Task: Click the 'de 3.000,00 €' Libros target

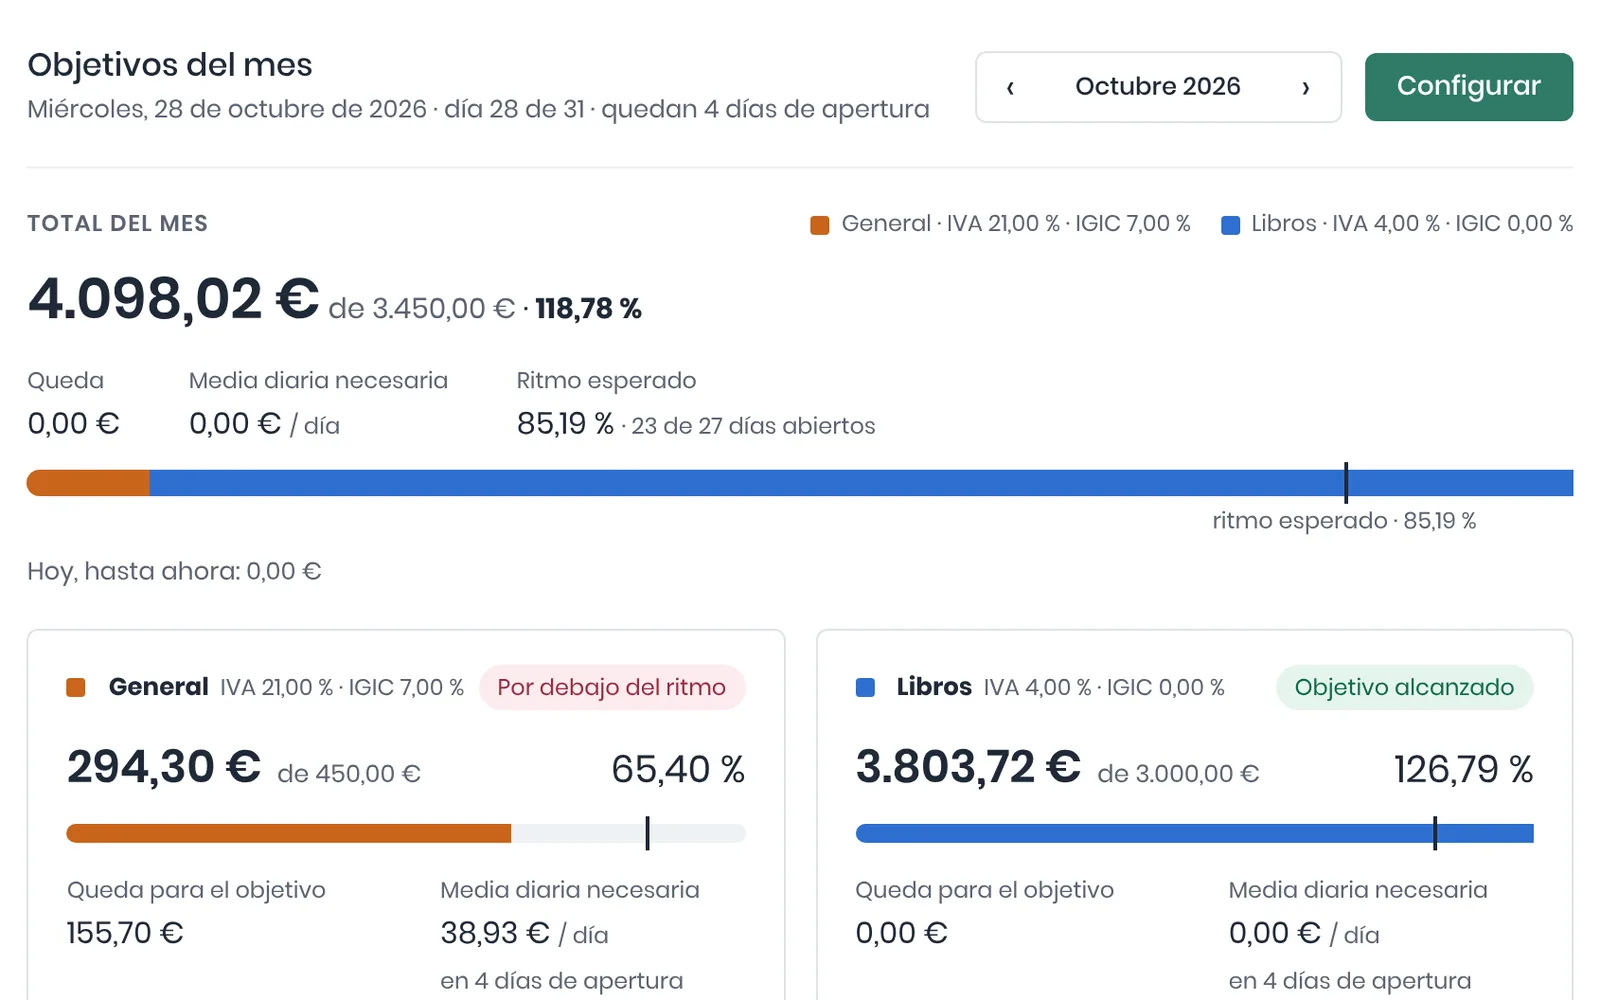Action: (1178, 774)
